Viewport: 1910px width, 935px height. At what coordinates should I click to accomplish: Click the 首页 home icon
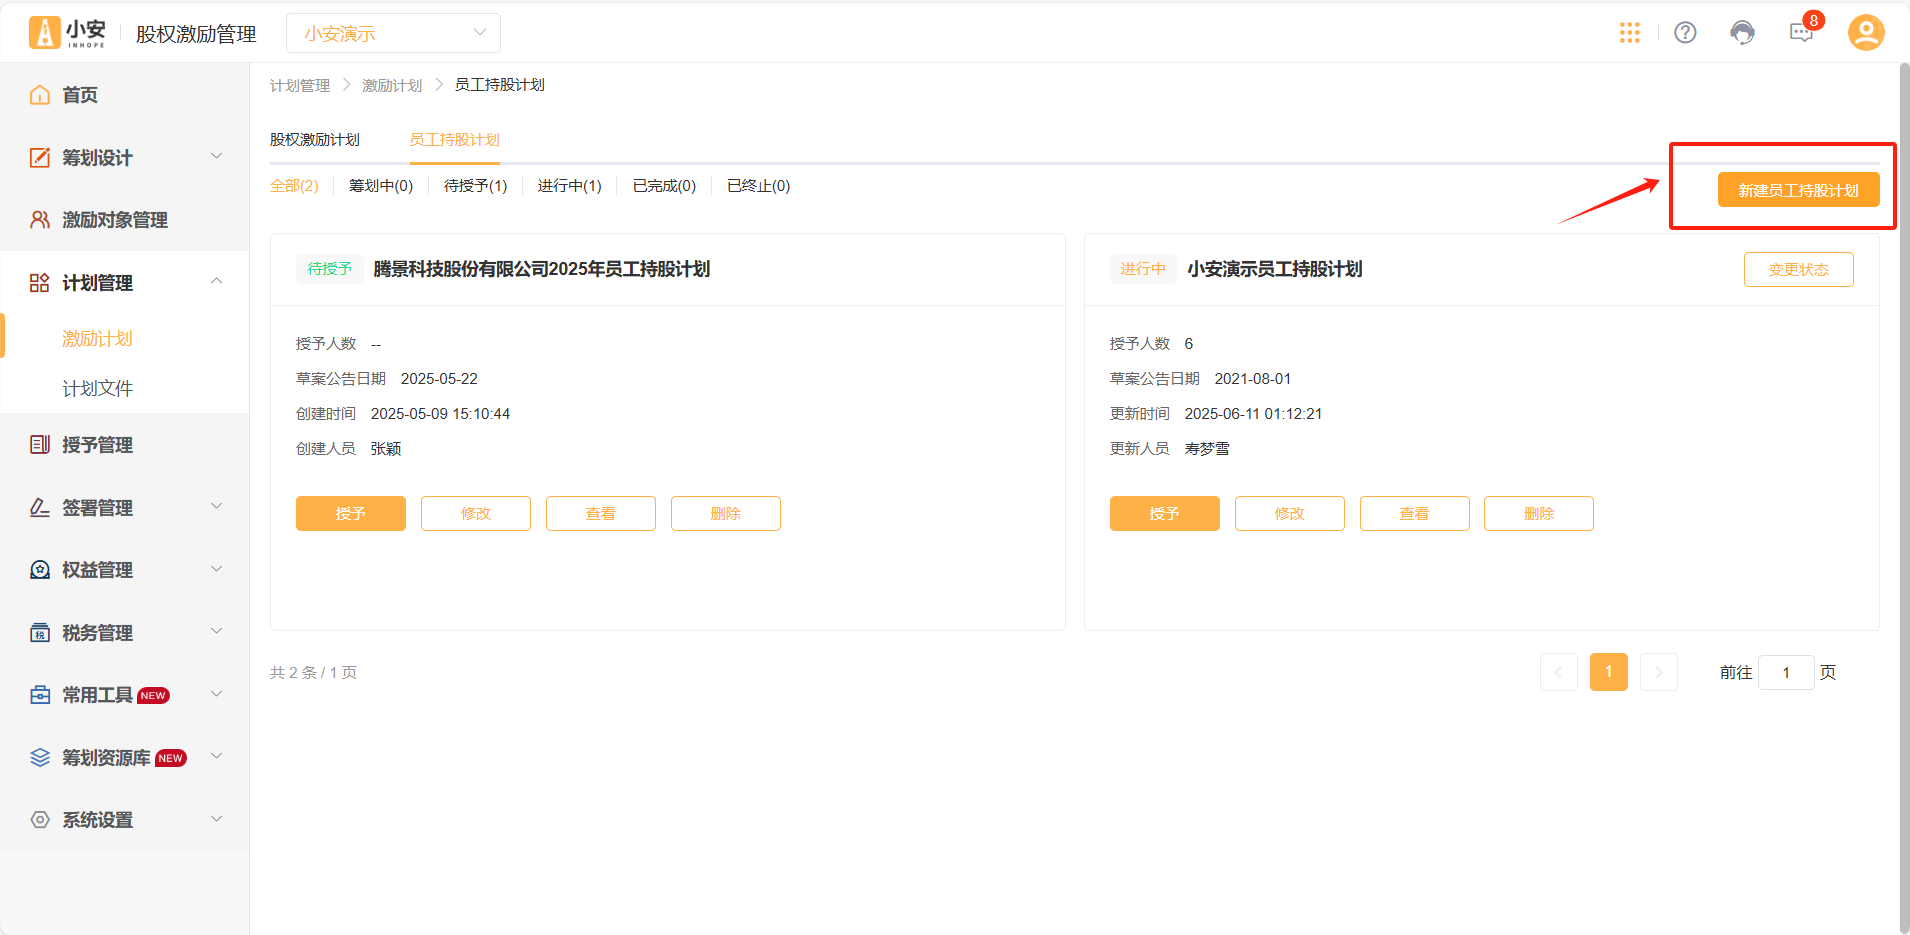[40, 95]
